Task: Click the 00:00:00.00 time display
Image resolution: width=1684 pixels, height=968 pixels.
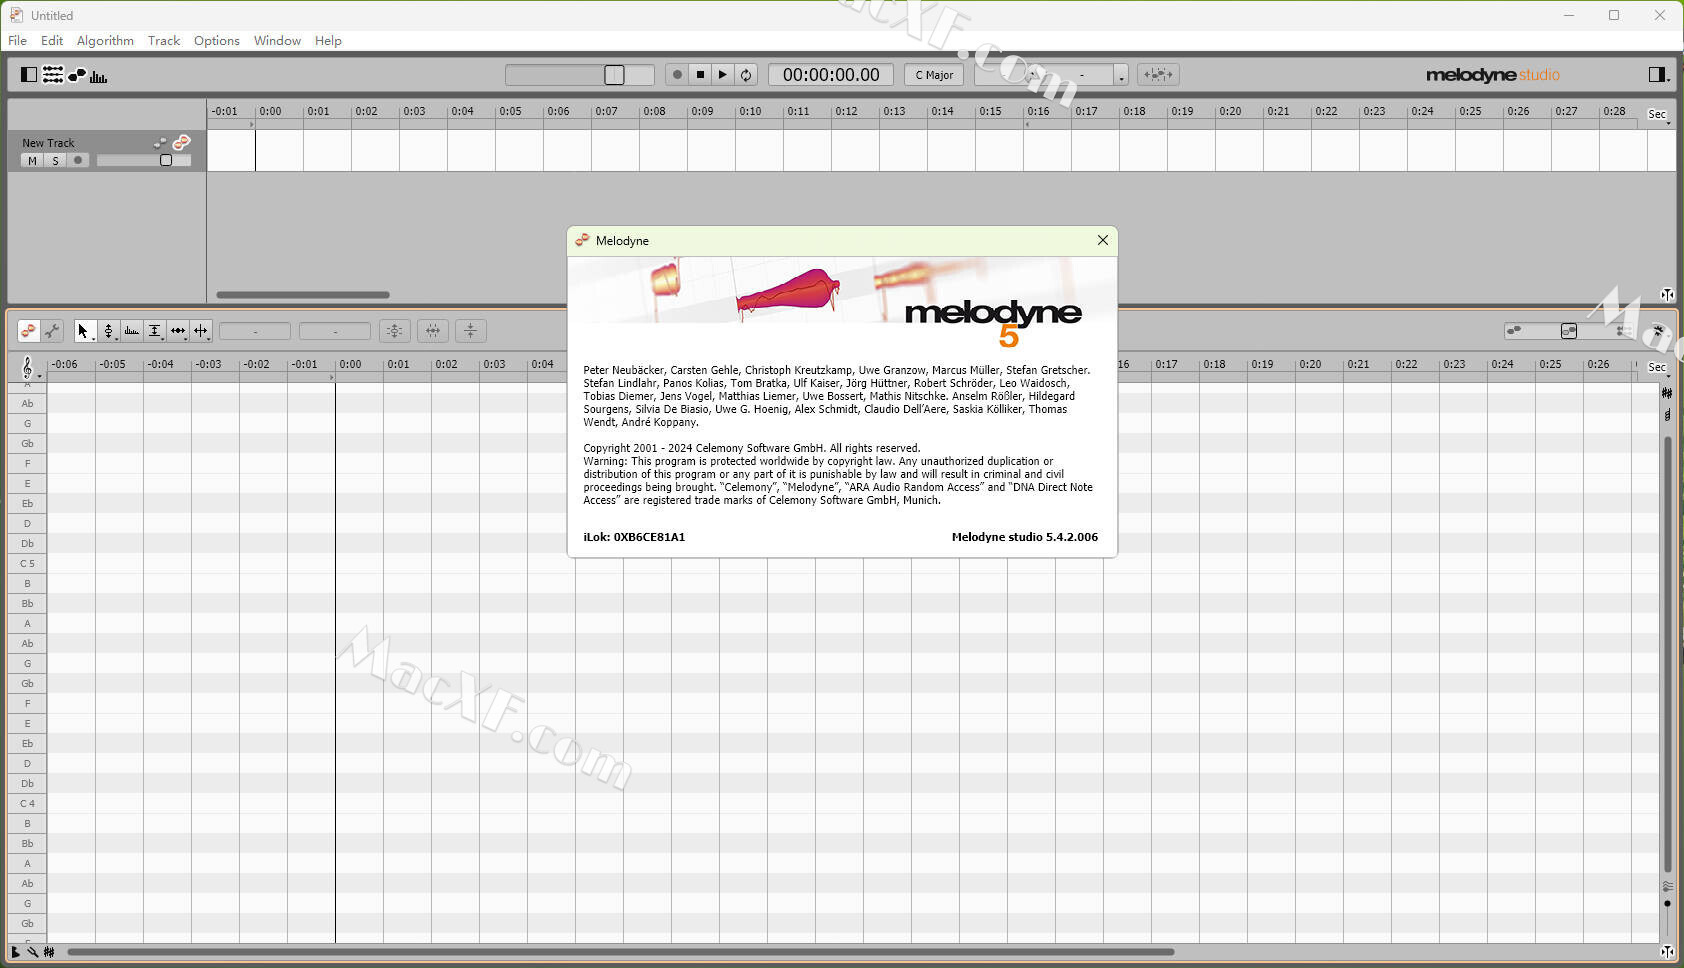Action: click(x=831, y=75)
